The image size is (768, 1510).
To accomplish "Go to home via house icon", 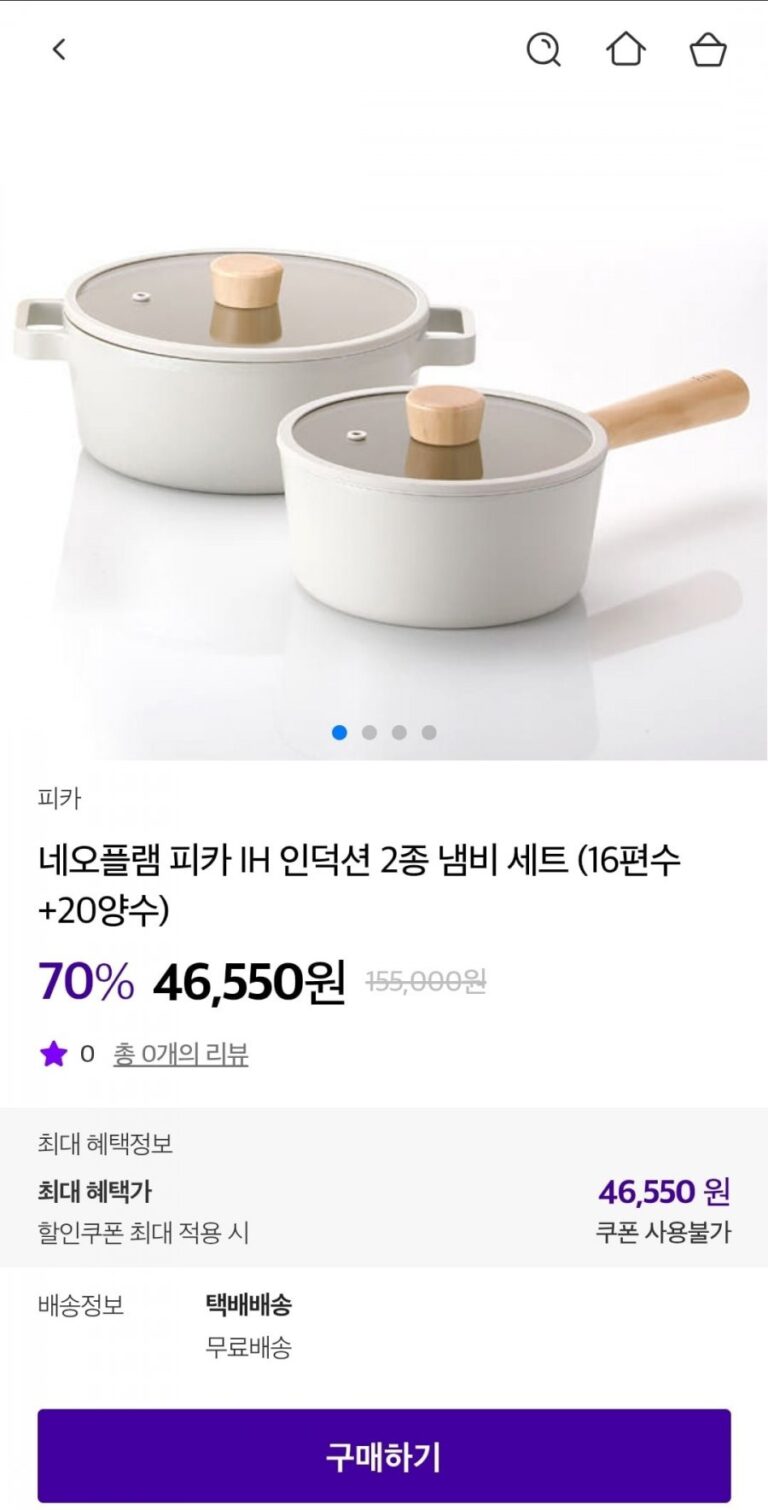I will 626,49.
